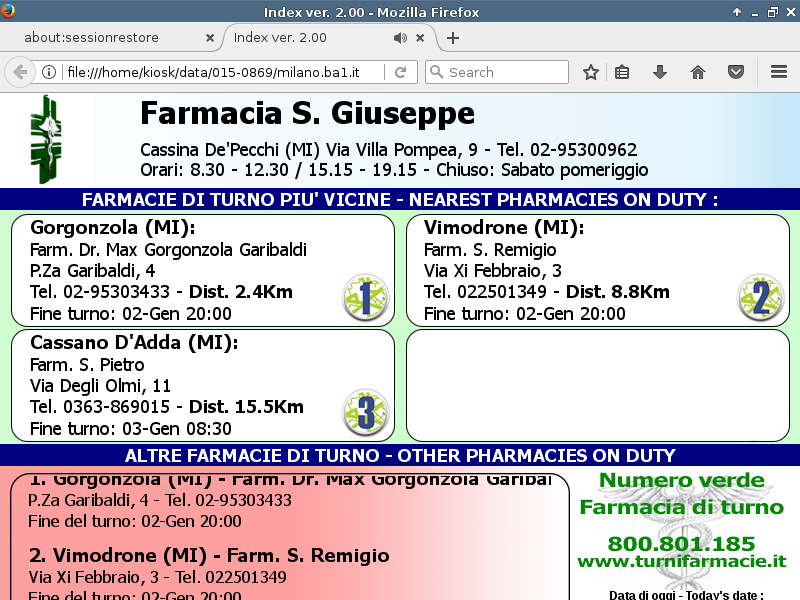Select the Index ver. 2.00 tab
The width and height of the screenshot is (800, 600).
[x=300, y=38]
